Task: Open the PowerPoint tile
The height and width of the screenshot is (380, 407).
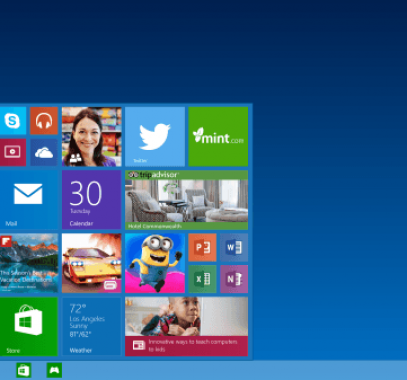Action: click(x=202, y=247)
